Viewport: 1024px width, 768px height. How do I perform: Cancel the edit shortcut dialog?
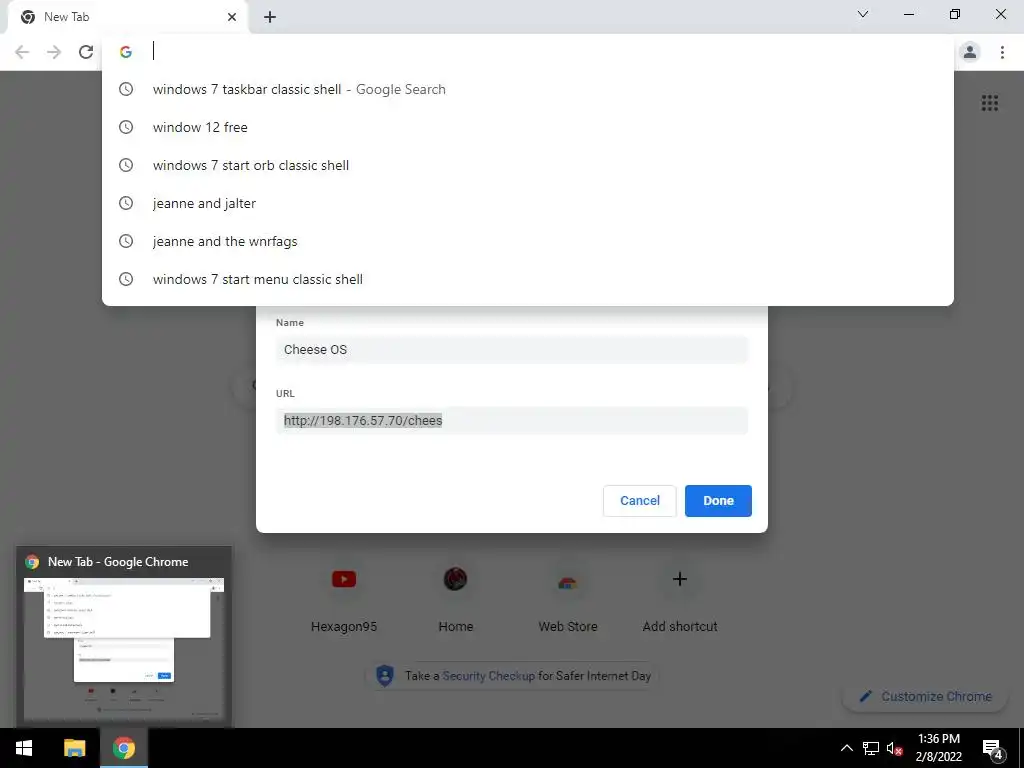(639, 501)
